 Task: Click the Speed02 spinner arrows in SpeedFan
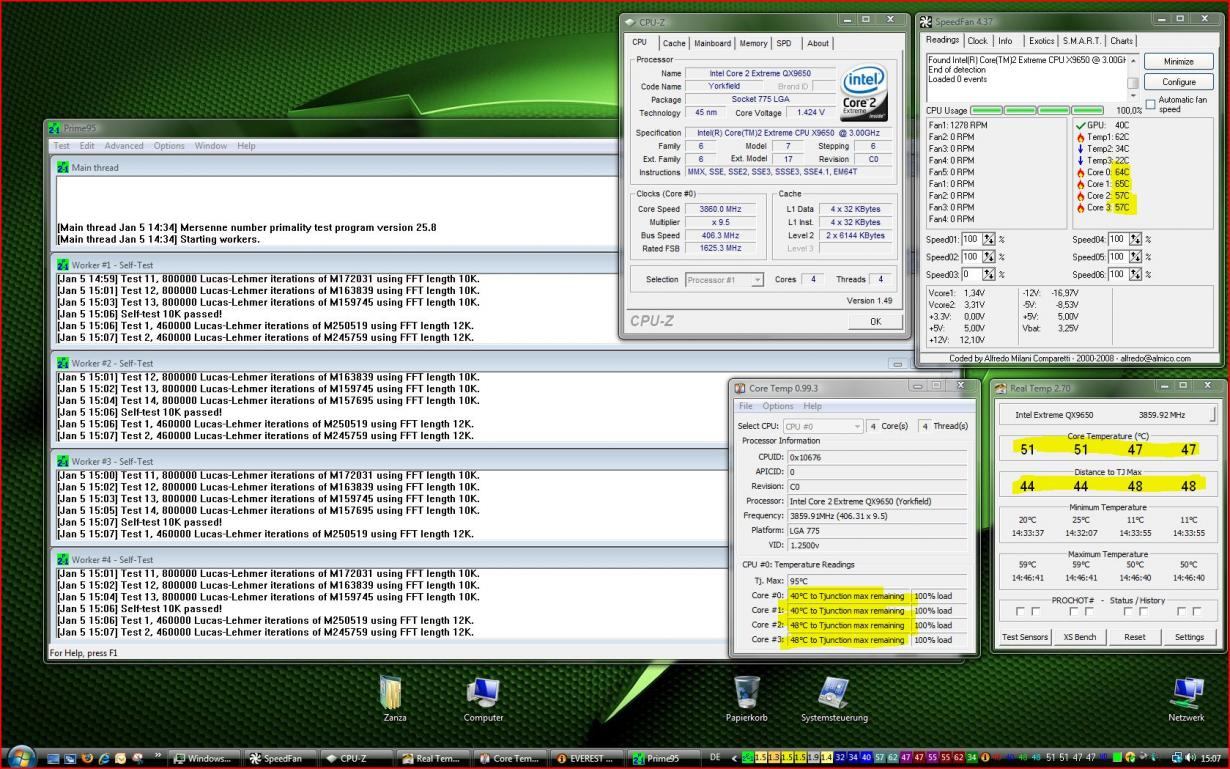pyautogui.click(x=989, y=257)
